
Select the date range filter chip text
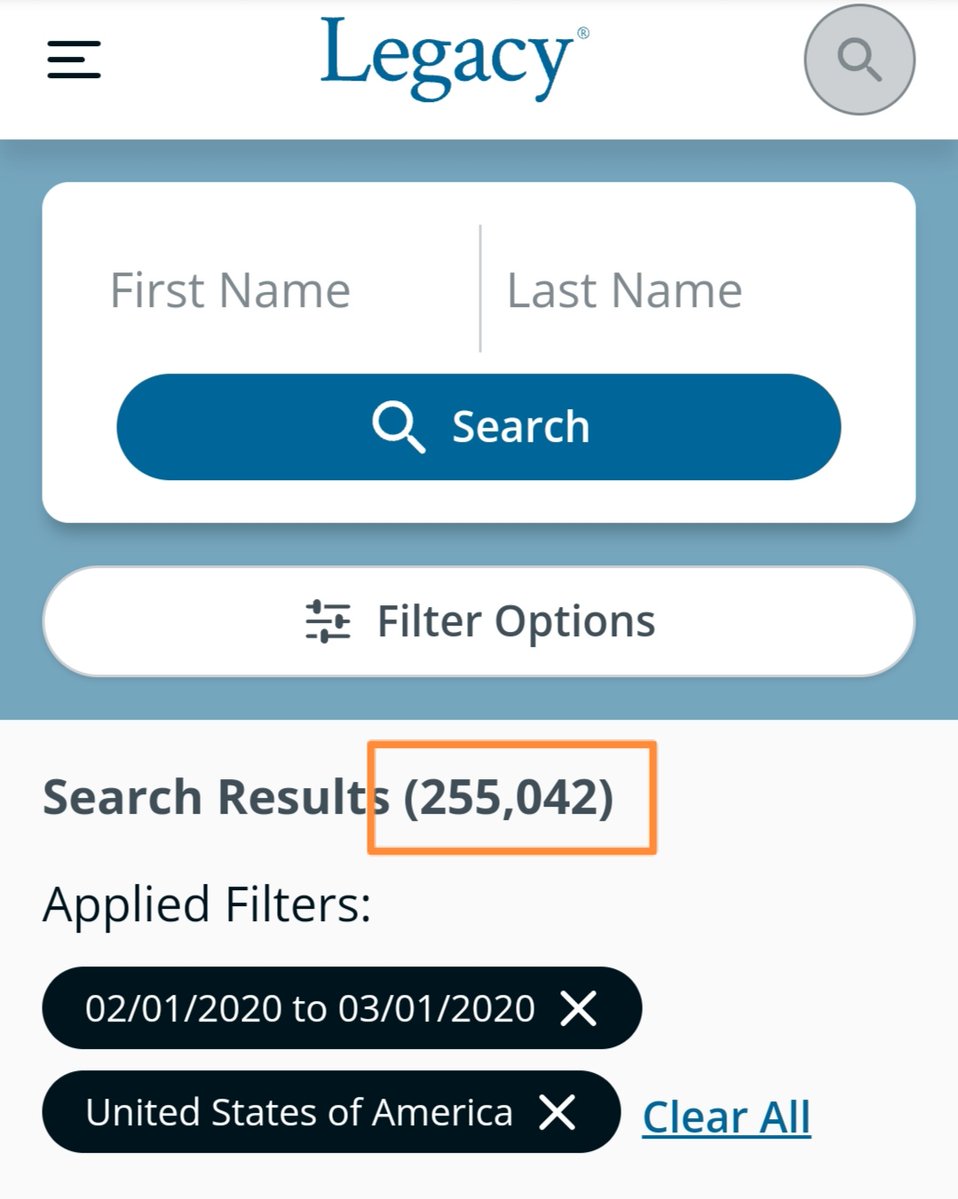point(310,1008)
